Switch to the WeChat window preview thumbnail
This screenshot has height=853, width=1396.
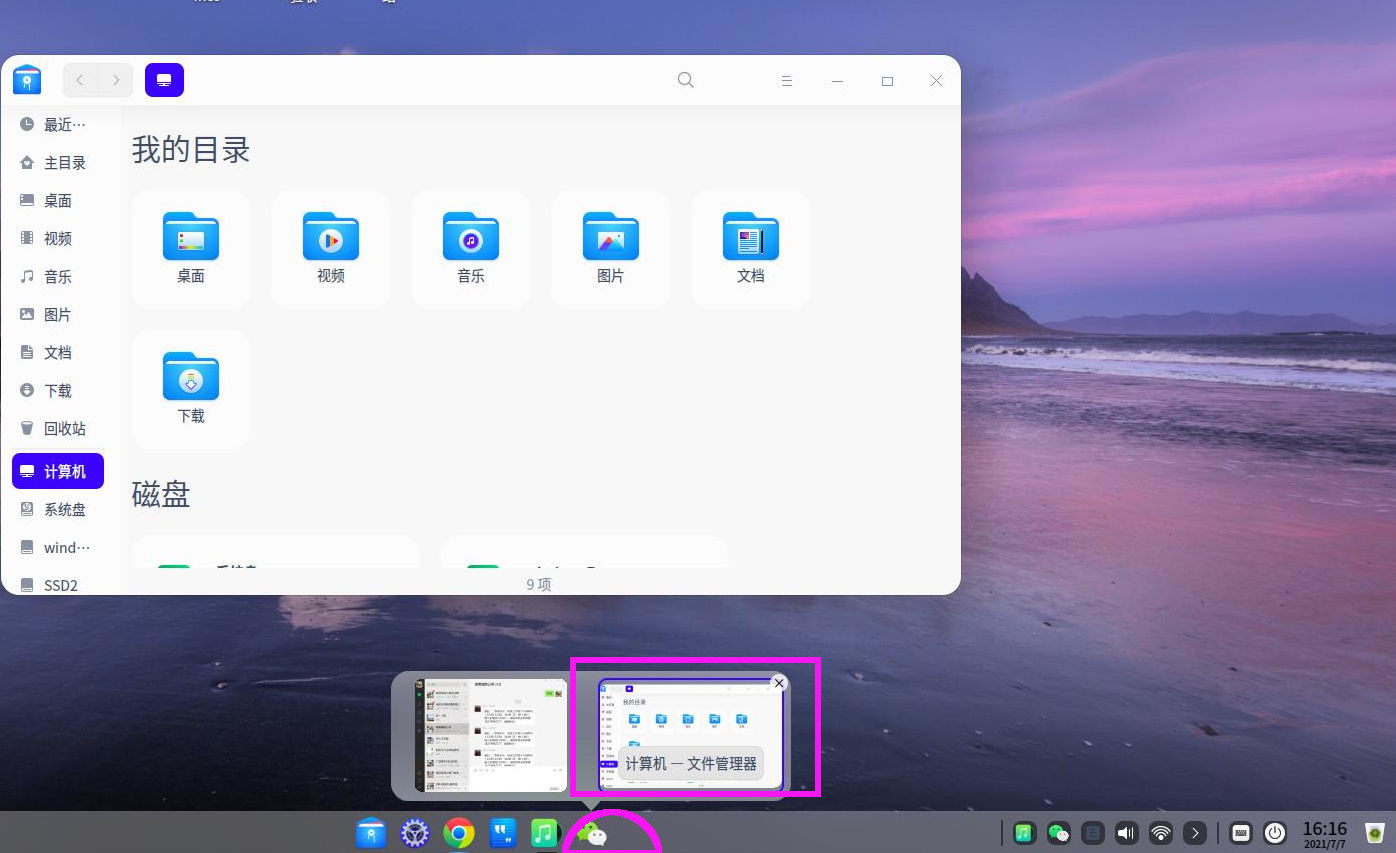tap(491, 736)
